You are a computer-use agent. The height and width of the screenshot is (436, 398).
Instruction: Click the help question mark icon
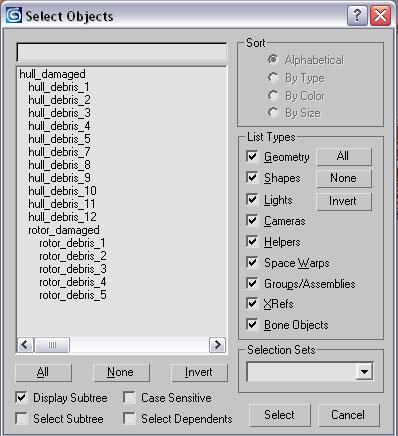pyautogui.click(x=357, y=15)
